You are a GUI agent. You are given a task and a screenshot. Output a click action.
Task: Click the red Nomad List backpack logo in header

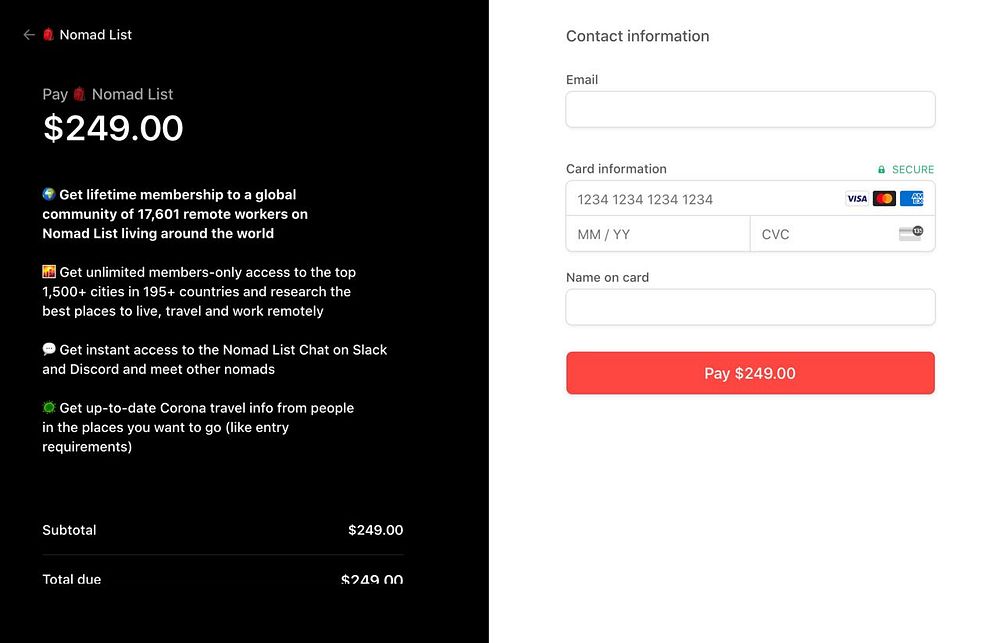click(x=48, y=35)
